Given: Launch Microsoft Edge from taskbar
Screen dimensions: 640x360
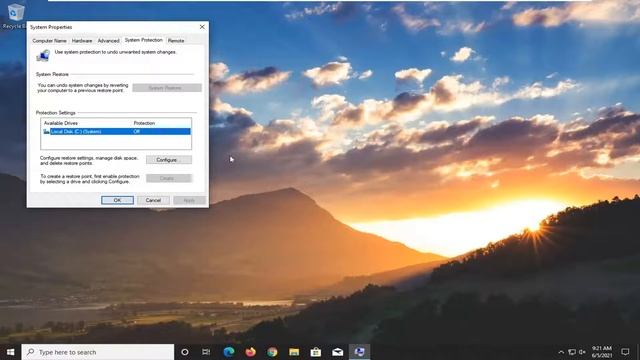Looking at the screenshot, I should [229, 352].
